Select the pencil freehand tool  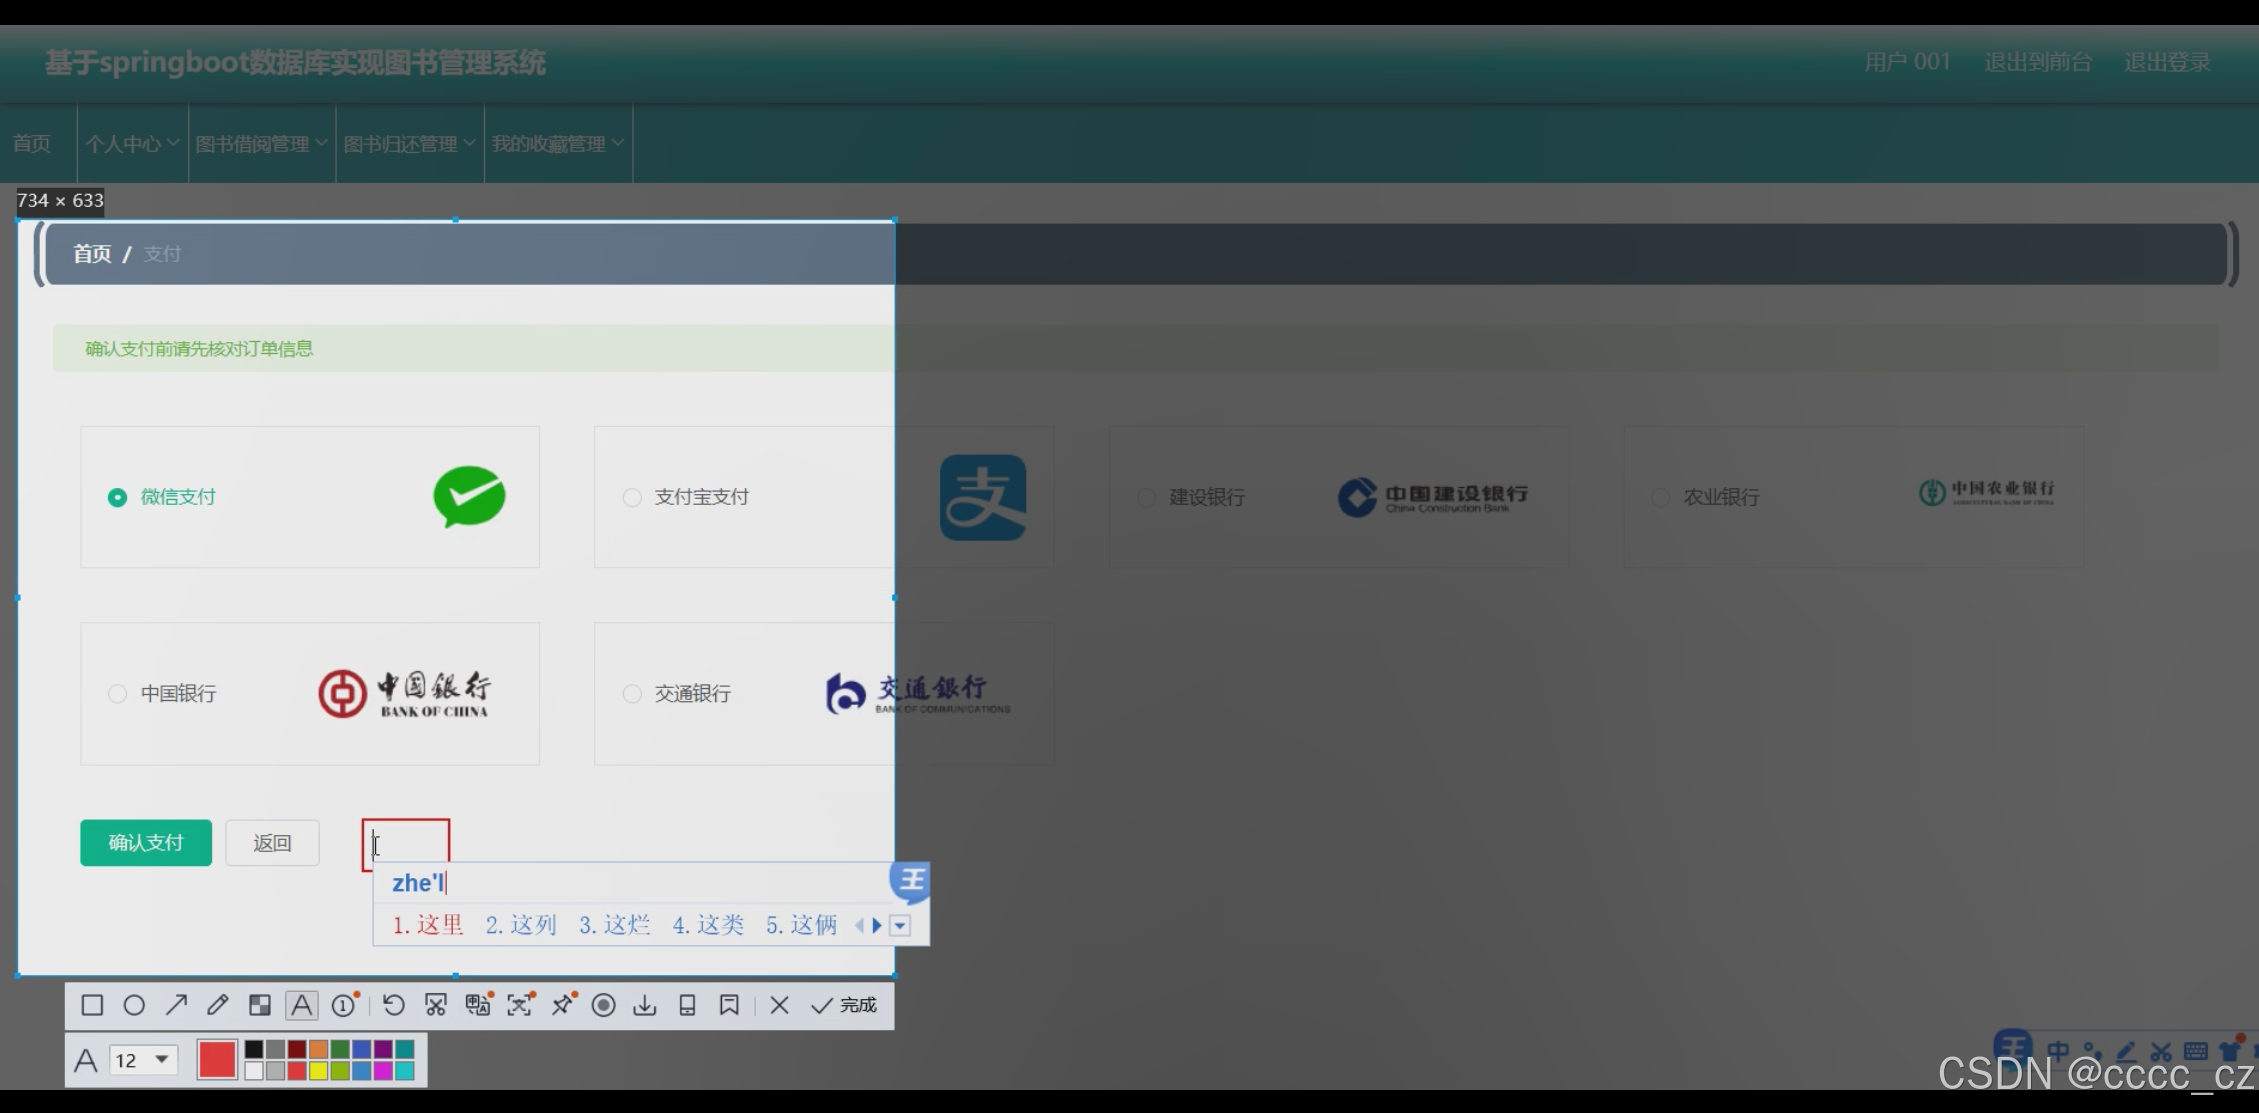coord(218,1005)
